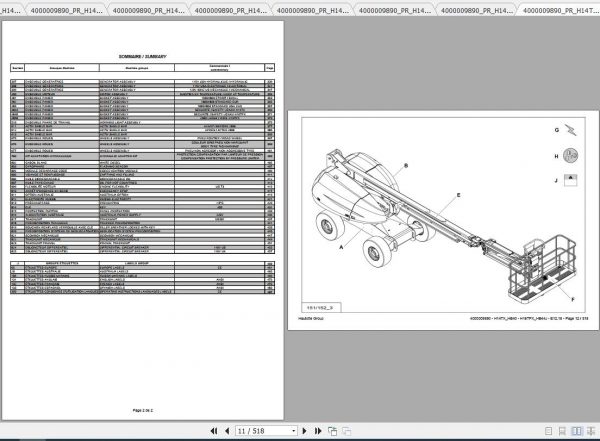
Task: Click callout label A near the wheels
Action: [341, 247]
